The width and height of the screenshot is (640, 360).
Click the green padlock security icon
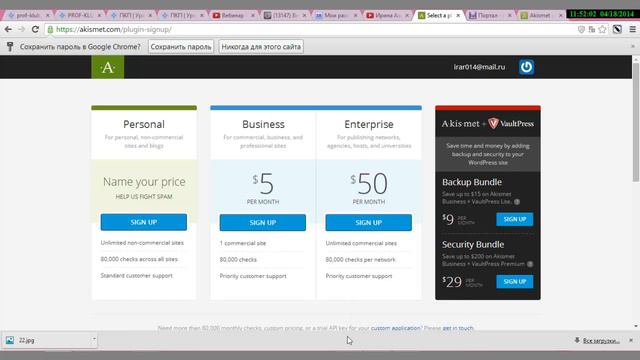(50, 29)
